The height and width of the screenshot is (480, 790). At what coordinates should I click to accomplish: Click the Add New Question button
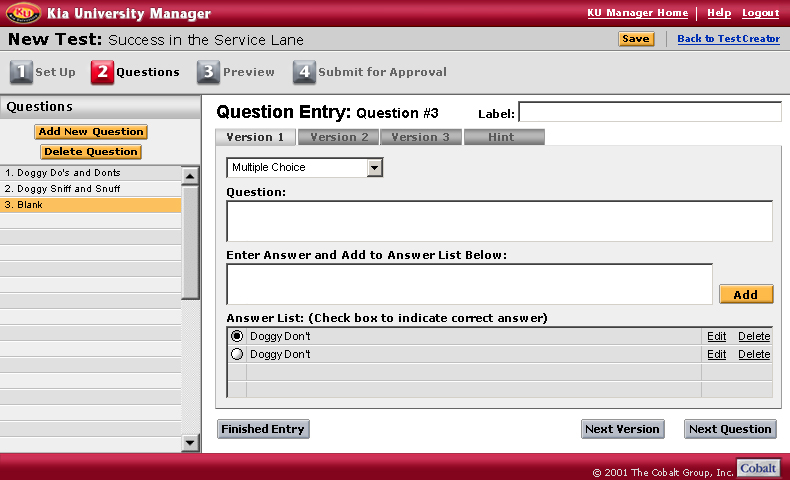[x=91, y=132]
